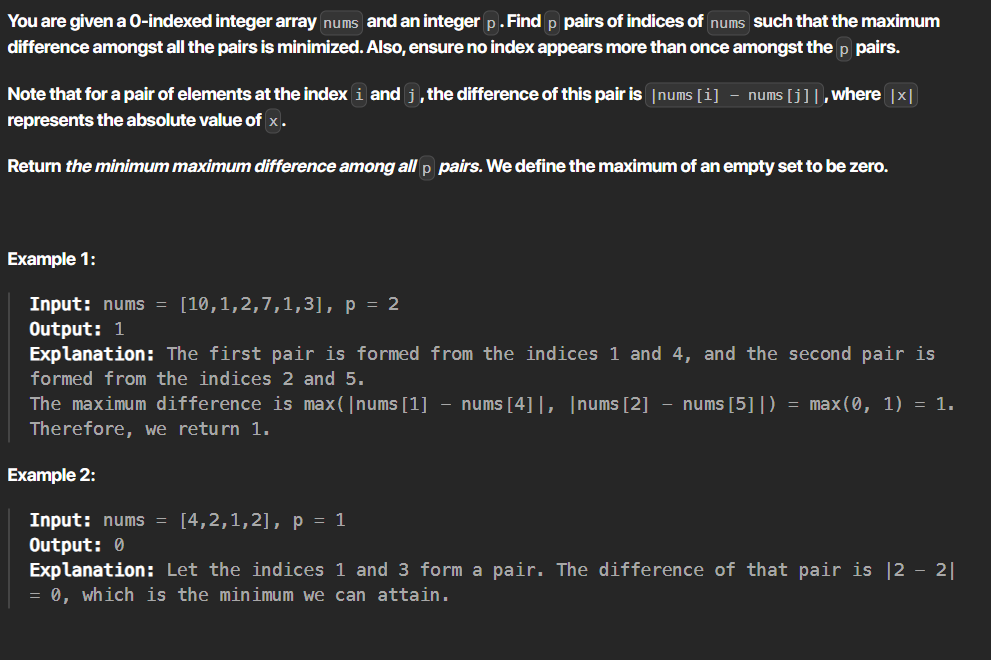Viewport: 991px width, 660px height.
Task: Click the inline 'i' code tag
Action: coord(359,95)
